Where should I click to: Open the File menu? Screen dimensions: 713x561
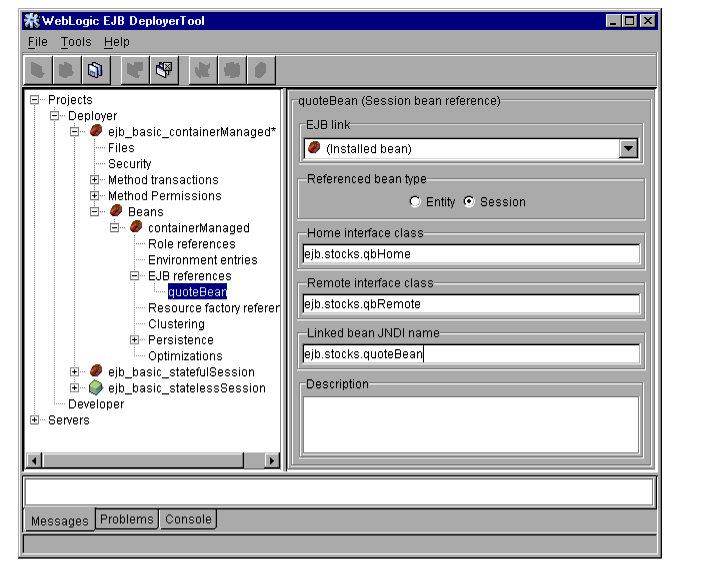pos(38,42)
